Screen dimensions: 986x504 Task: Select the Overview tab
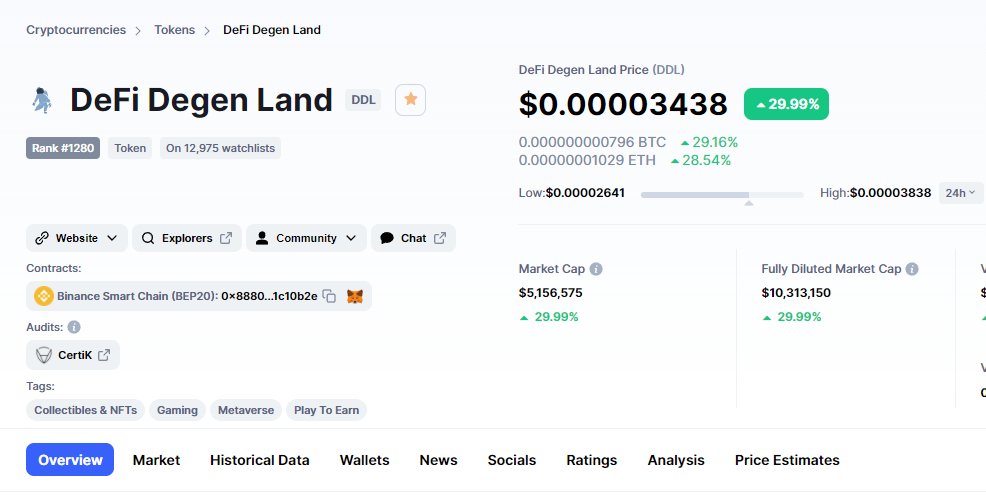pos(70,459)
